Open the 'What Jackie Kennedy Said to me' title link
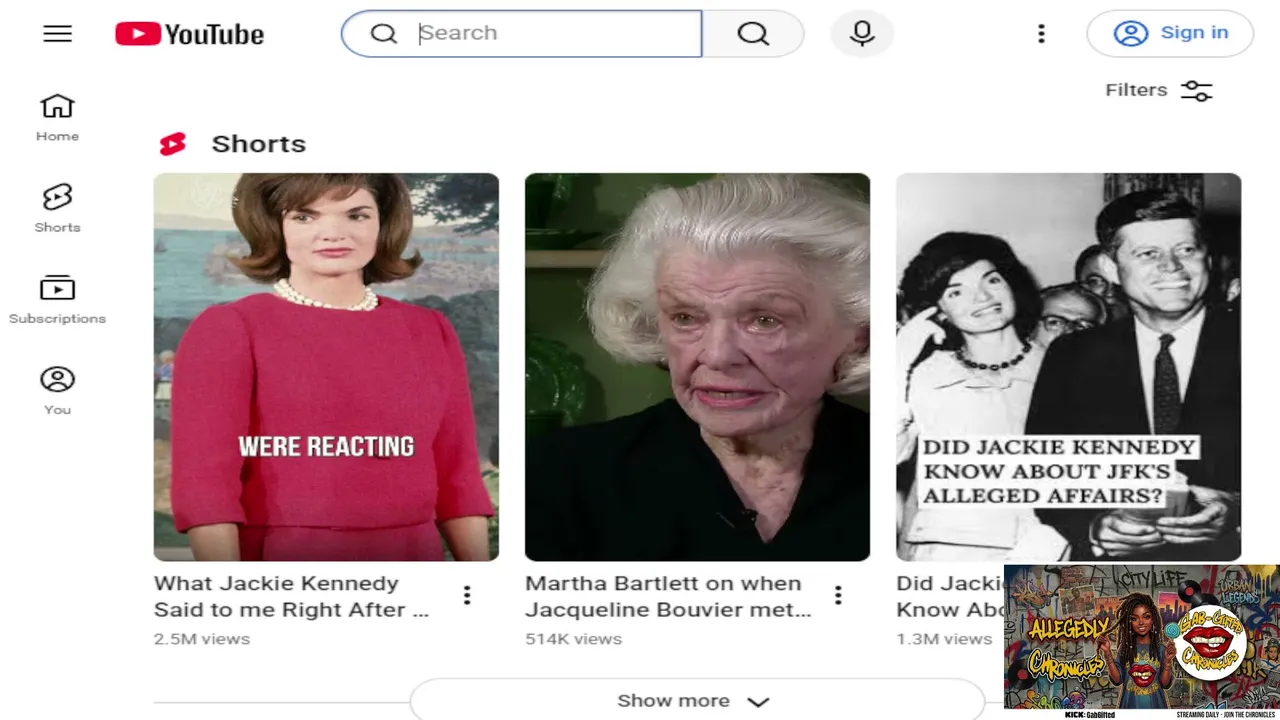Screen dimensions: 1280x720 tap(292, 597)
